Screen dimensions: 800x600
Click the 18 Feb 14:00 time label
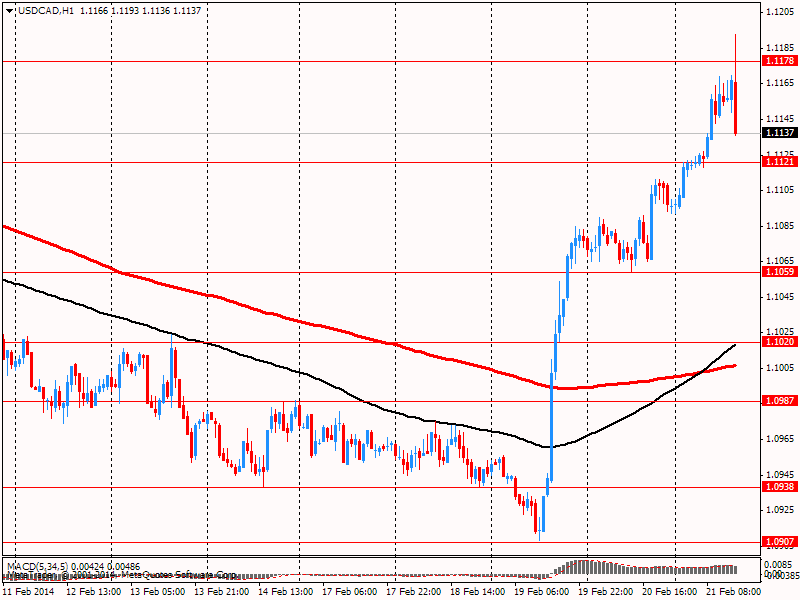coord(478,592)
